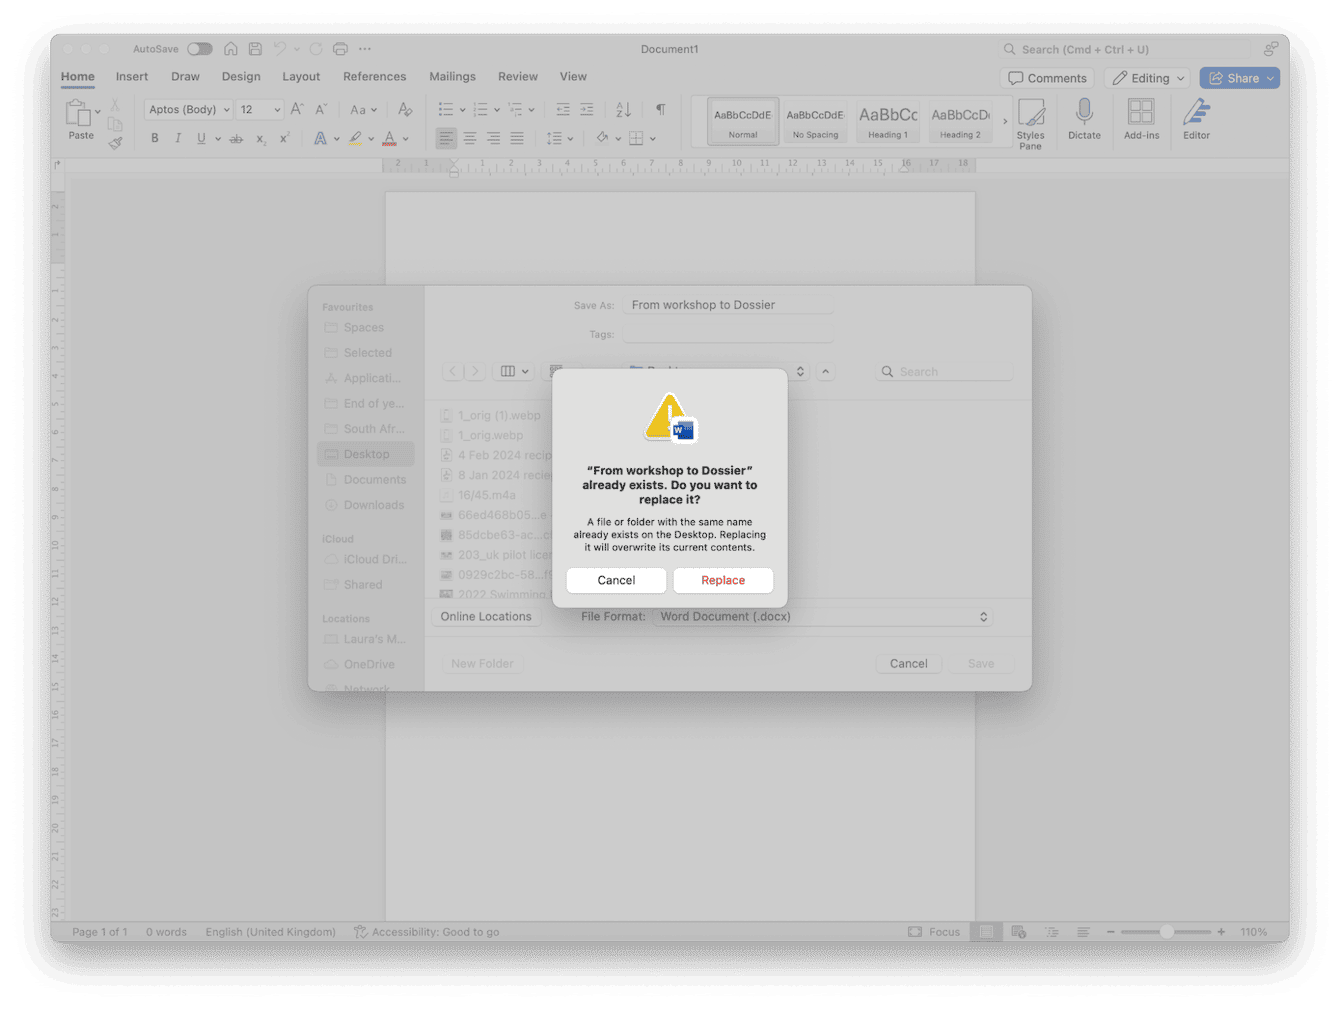Switch to the References ribbon tab
1340x1010 pixels.
click(x=374, y=76)
